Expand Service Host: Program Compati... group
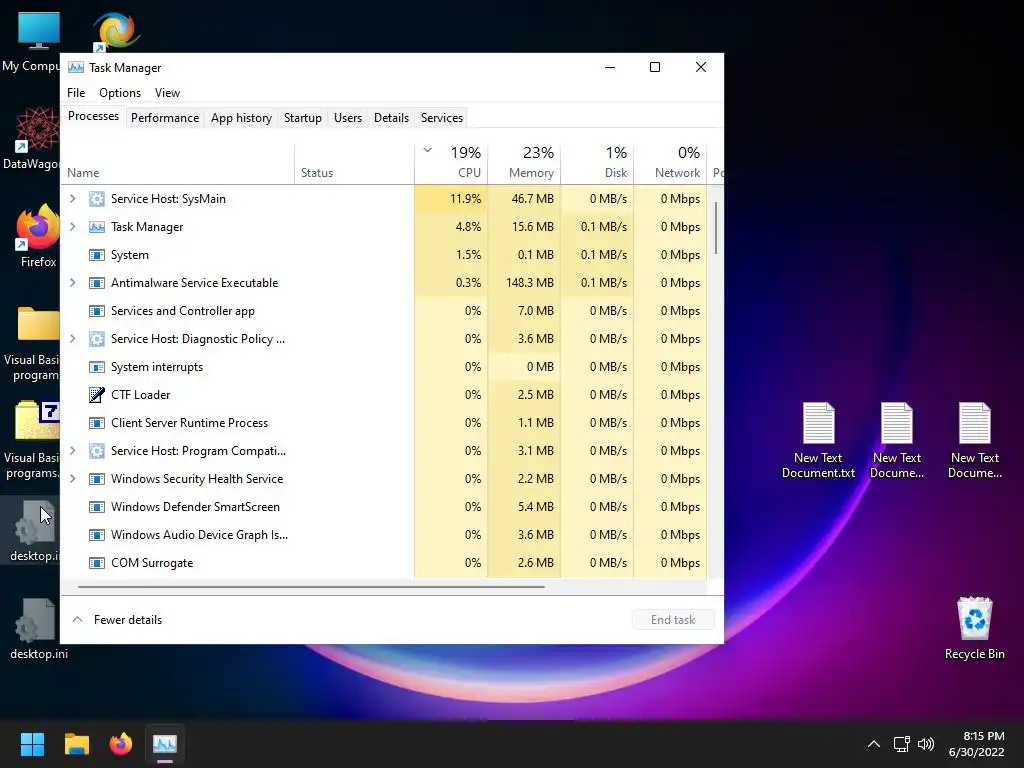 pos(73,451)
